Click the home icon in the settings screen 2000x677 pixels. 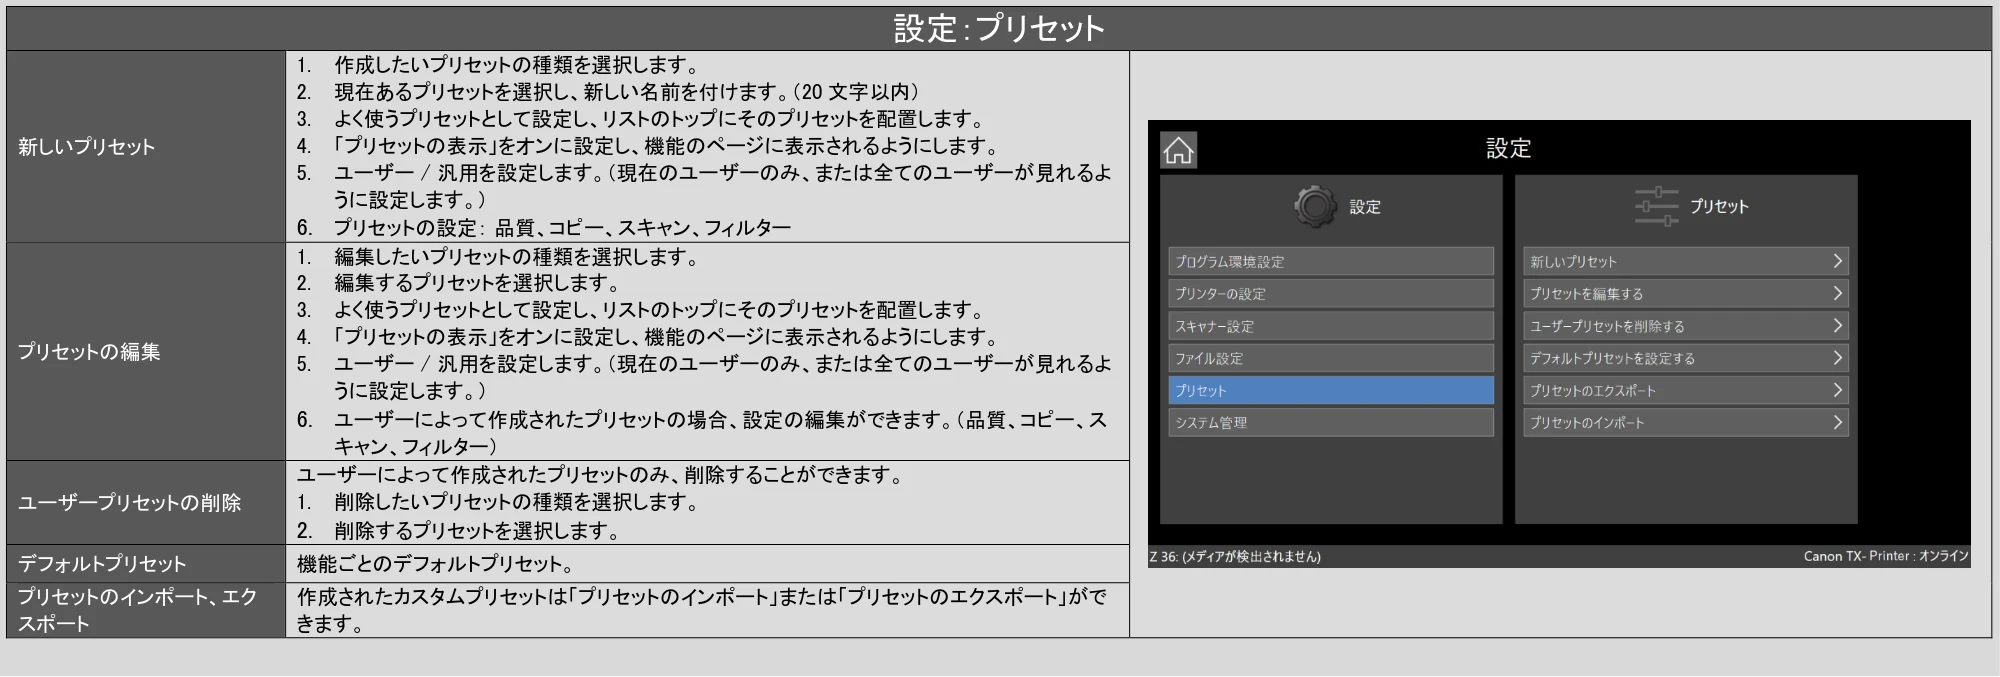tap(1178, 151)
